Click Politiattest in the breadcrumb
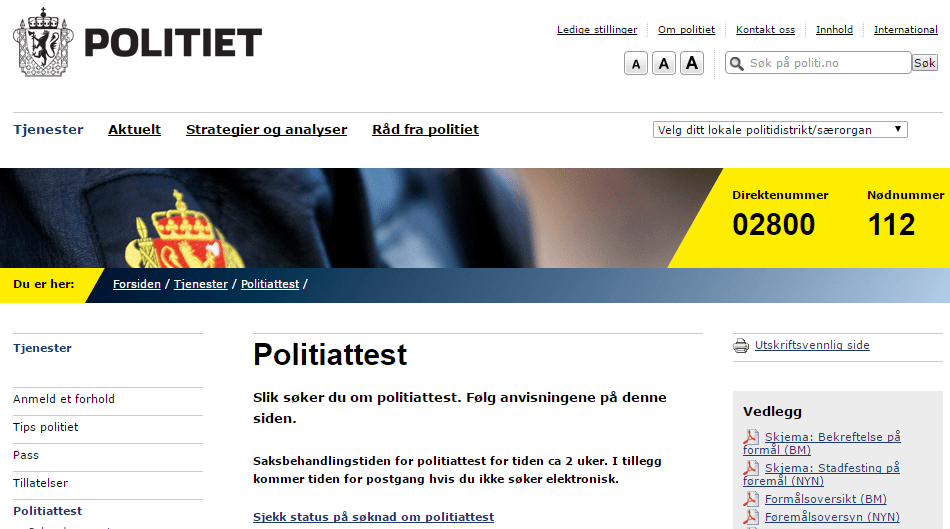The height and width of the screenshot is (529, 950). (270, 284)
